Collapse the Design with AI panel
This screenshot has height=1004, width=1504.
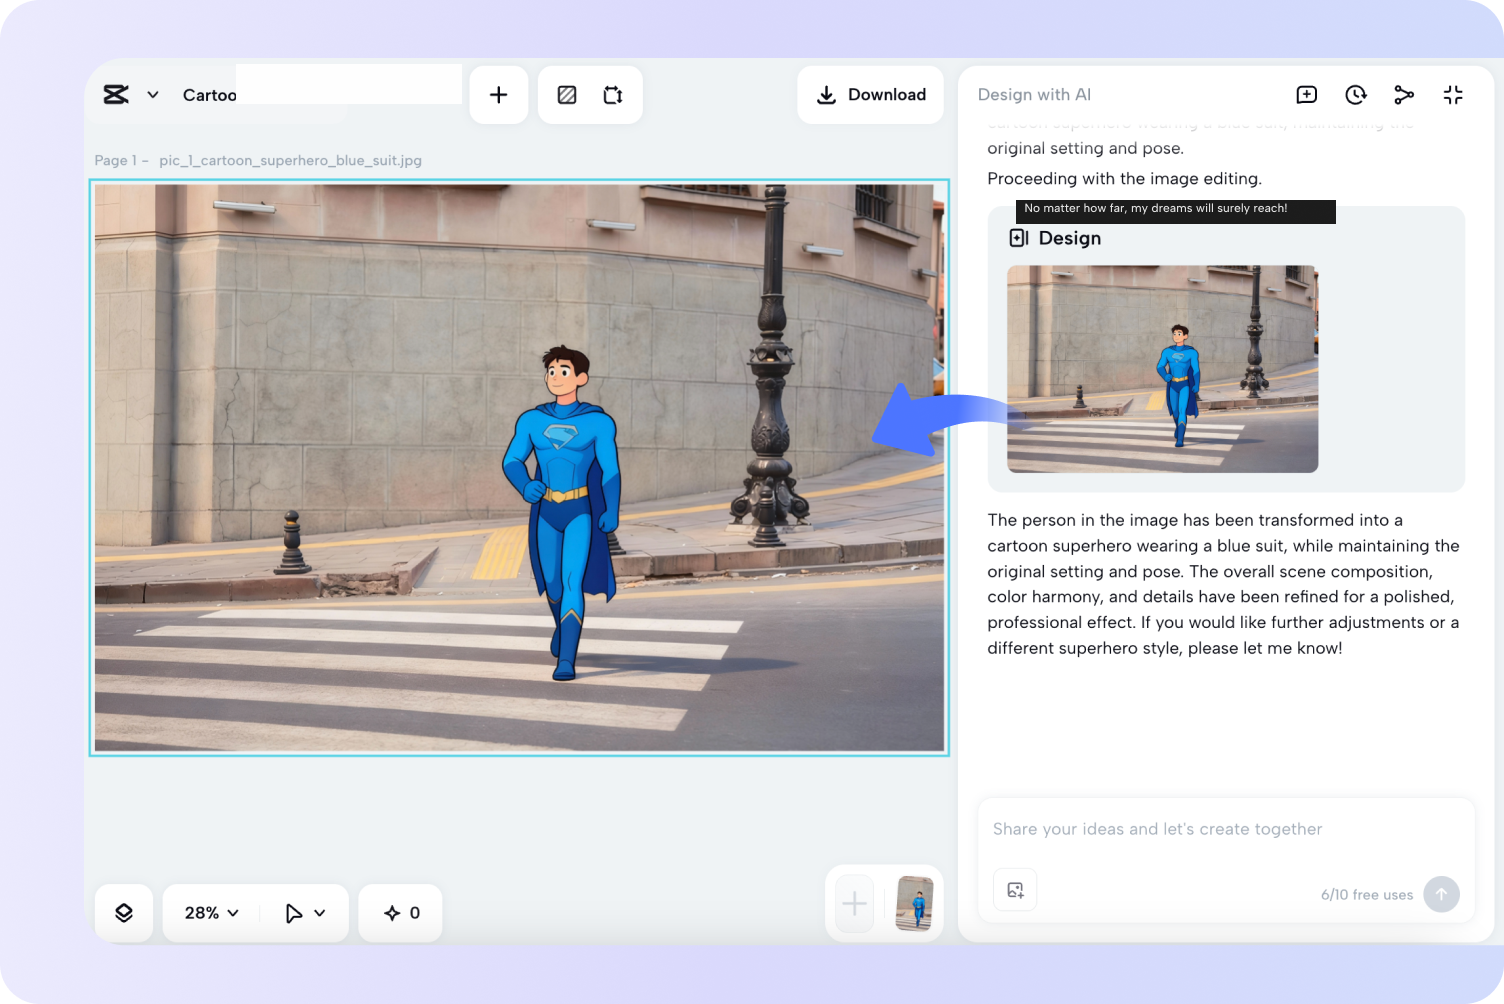point(1453,95)
